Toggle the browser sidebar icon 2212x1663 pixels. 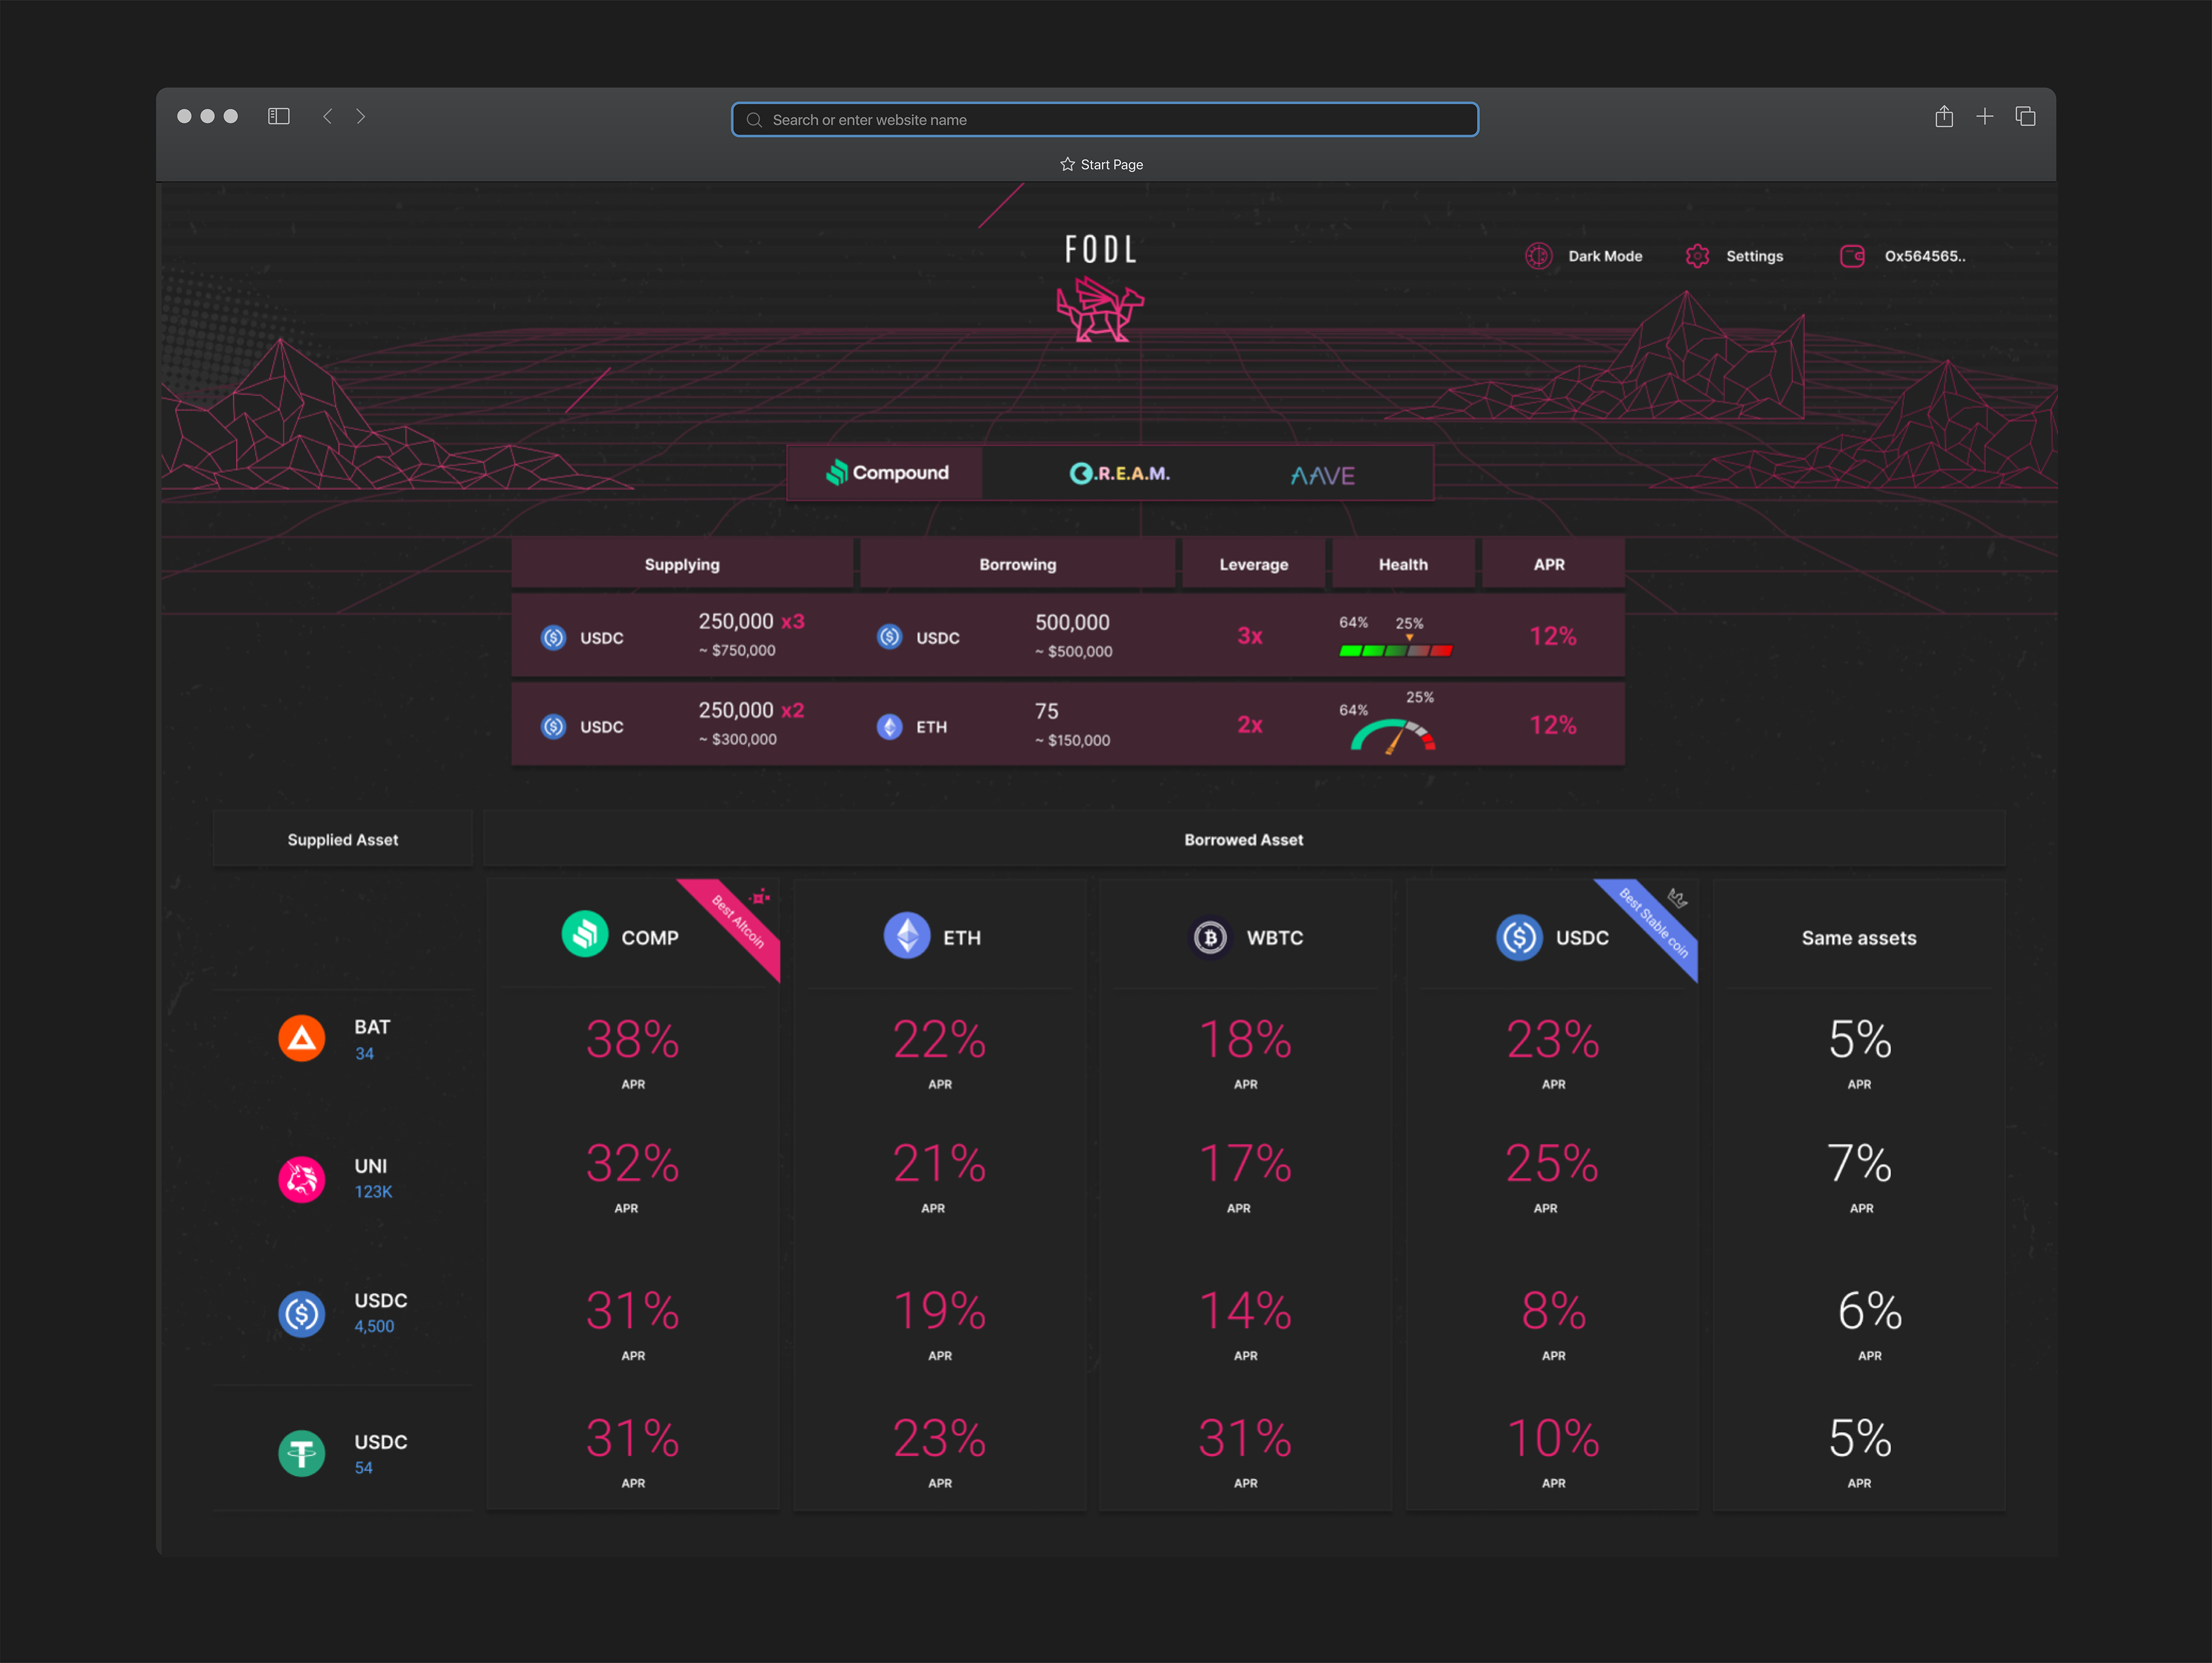[x=279, y=116]
